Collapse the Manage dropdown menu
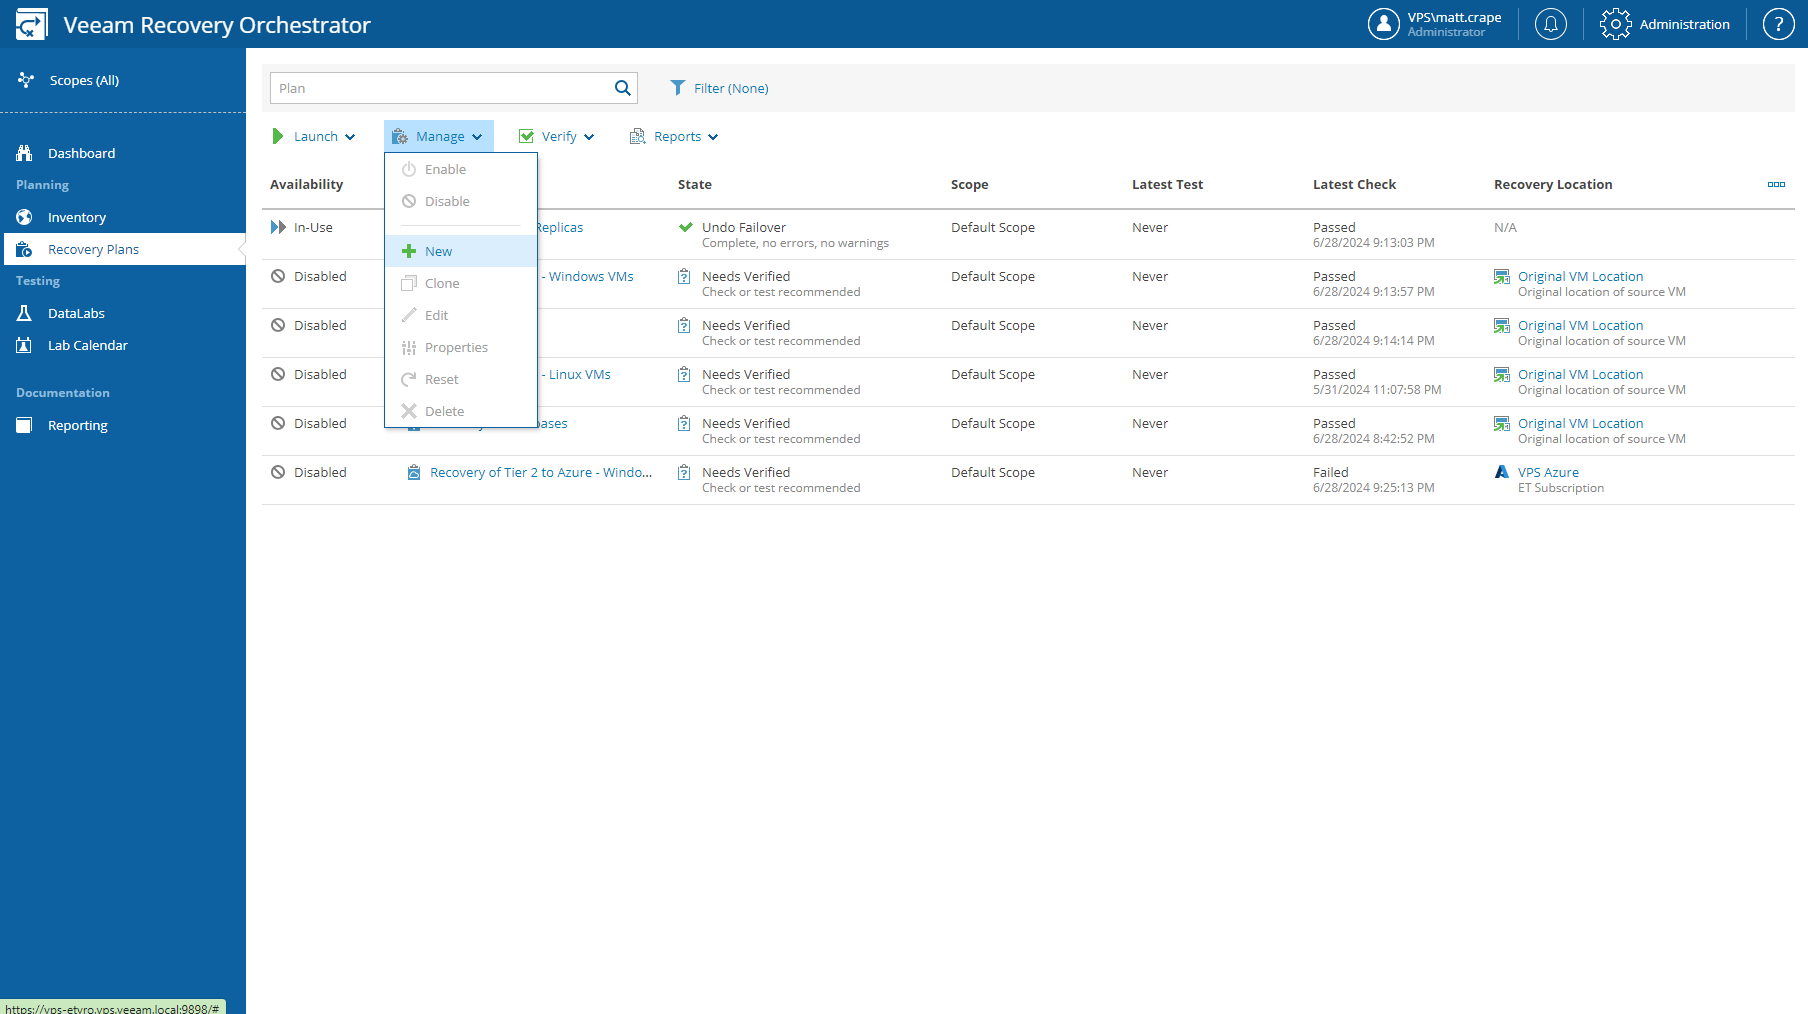 [439, 137]
